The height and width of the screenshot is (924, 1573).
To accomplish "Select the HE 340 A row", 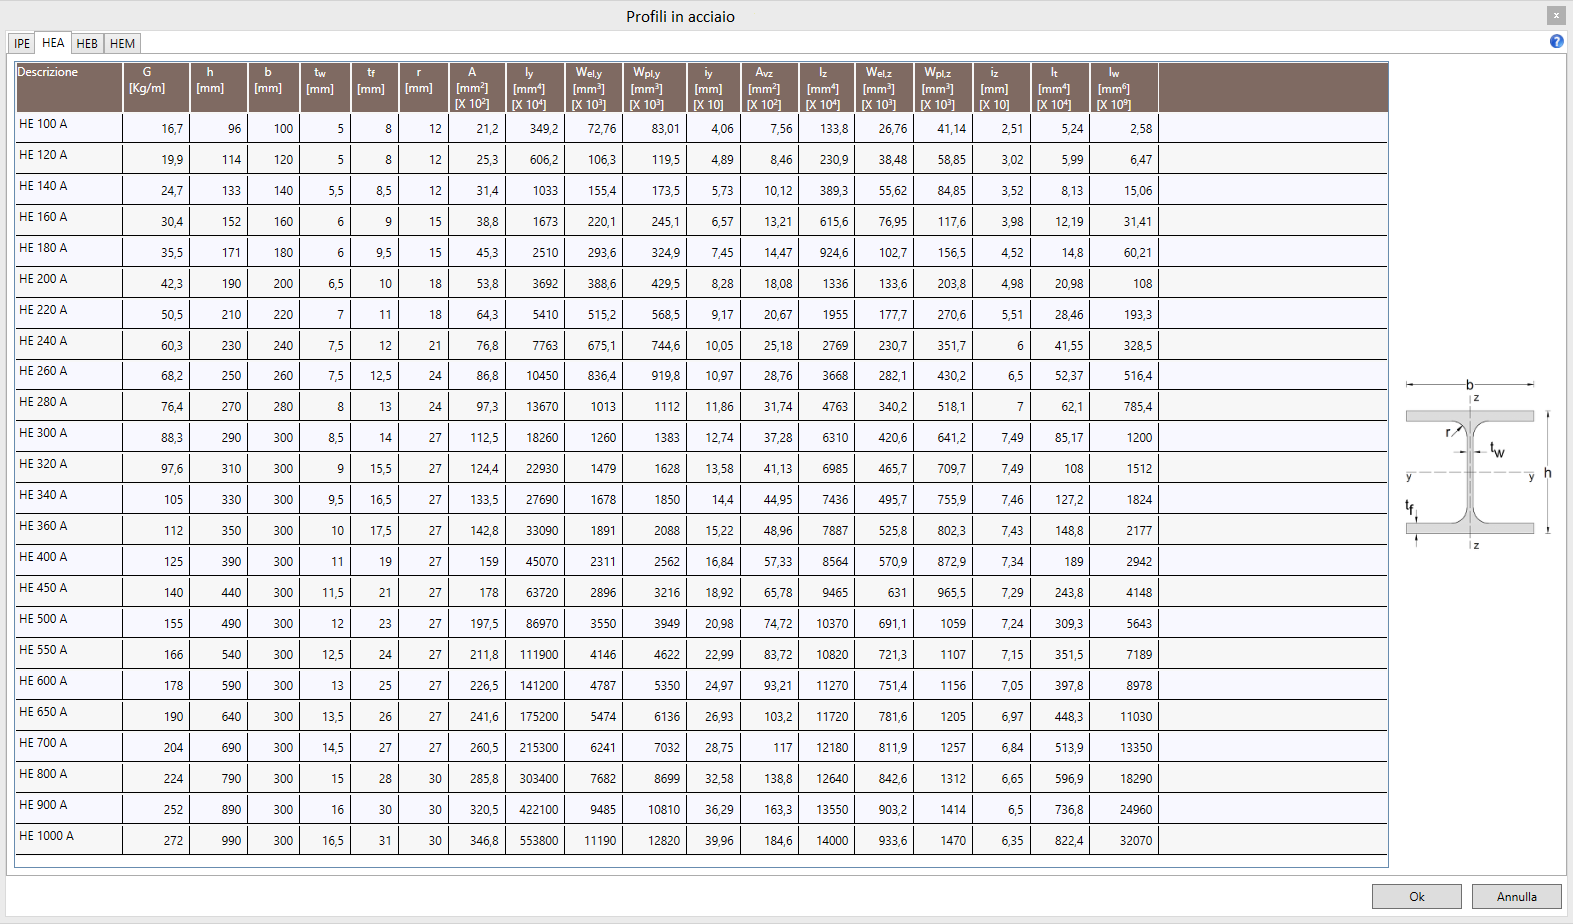I will (x=702, y=499).
